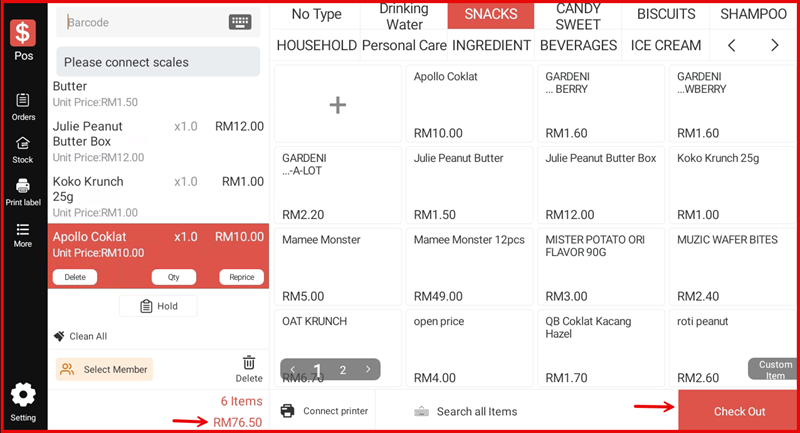Select the ICE CREAM category tab

(x=665, y=45)
